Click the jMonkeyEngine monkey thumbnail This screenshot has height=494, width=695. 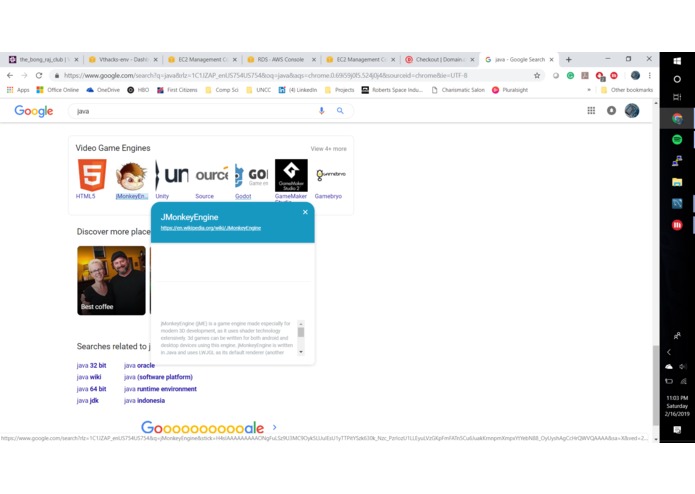[x=131, y=175]
